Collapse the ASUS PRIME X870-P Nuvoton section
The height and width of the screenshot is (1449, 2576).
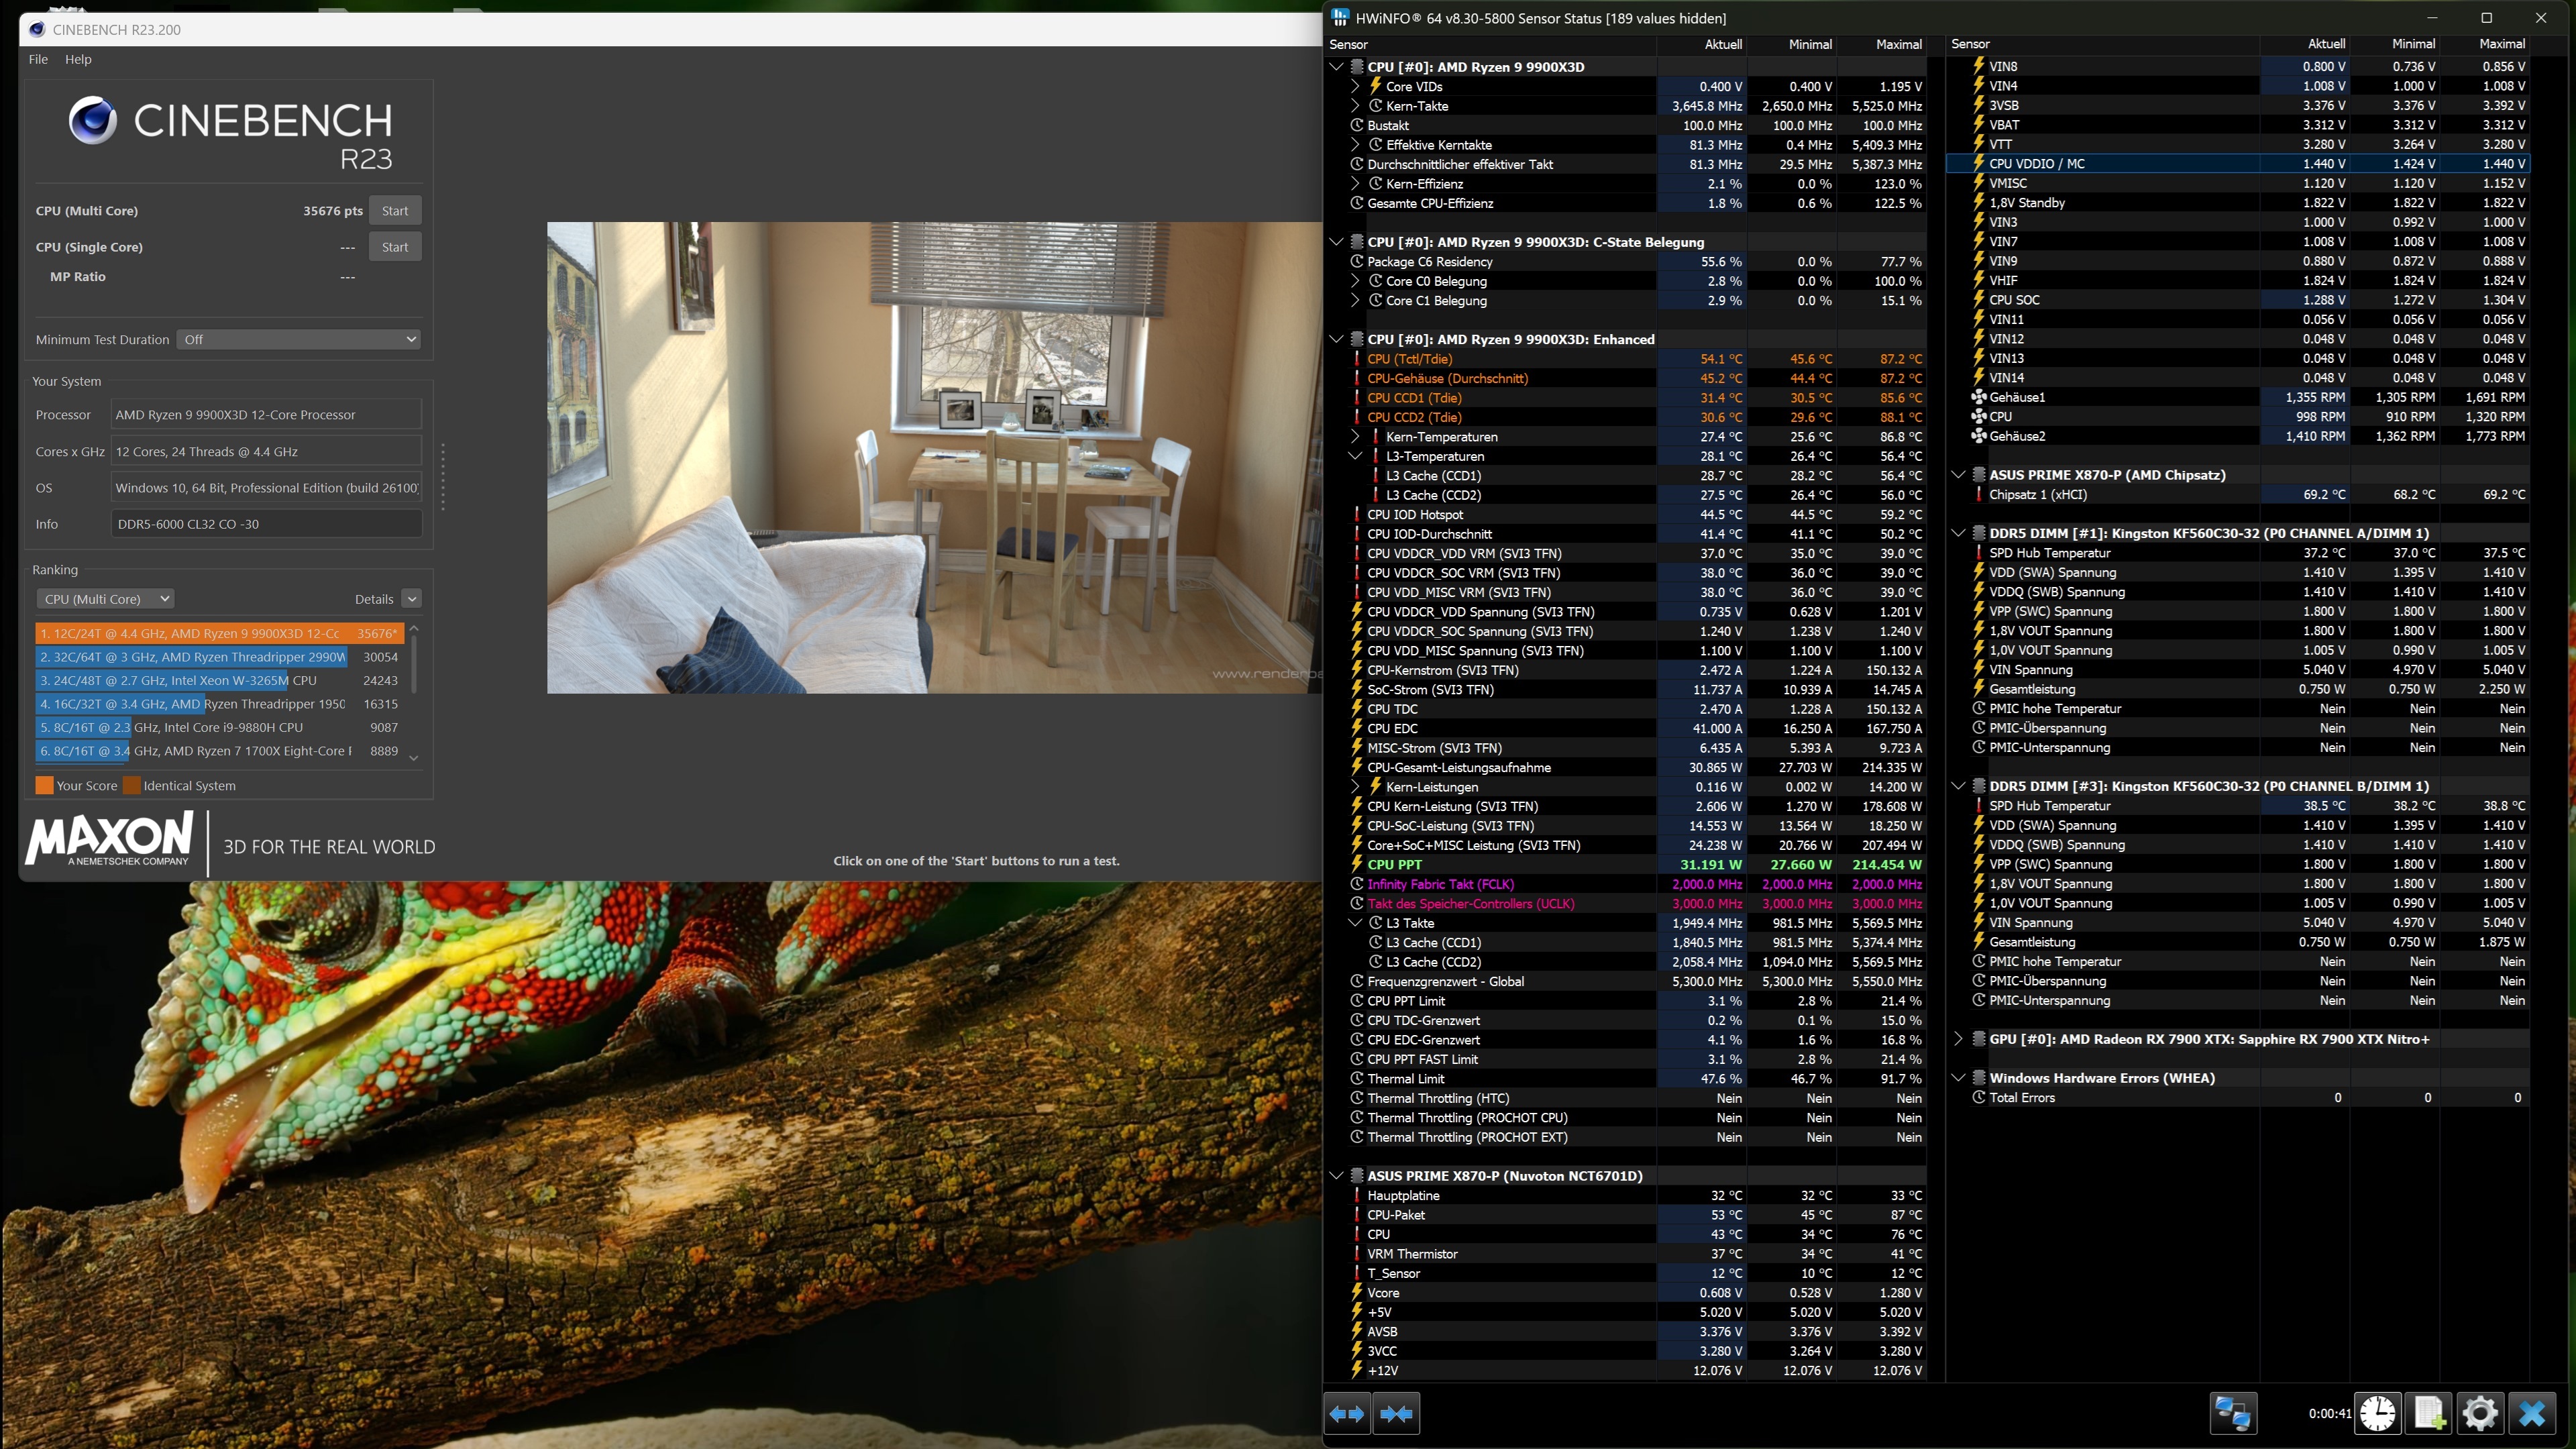pyautogui.click(x=1337, y=1176)
